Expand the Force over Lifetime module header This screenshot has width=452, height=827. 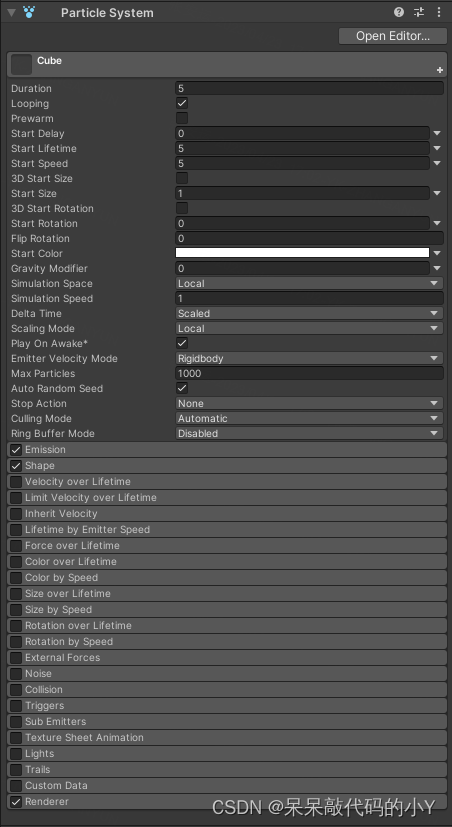point(227,546)
